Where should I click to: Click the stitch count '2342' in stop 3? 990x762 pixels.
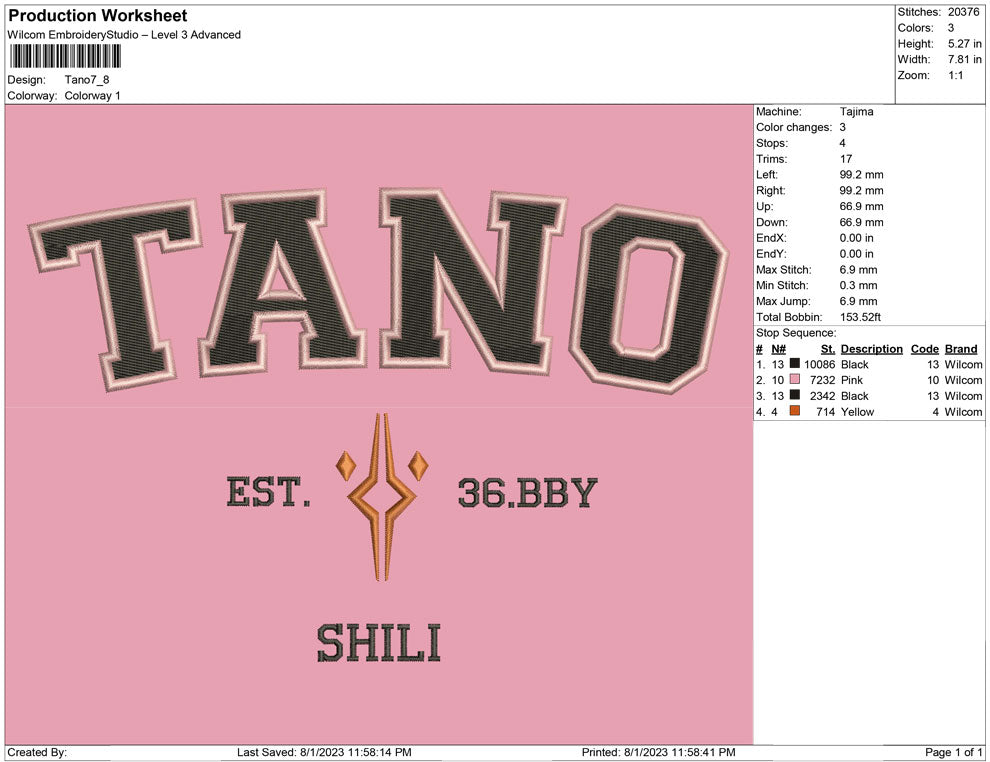823,396
